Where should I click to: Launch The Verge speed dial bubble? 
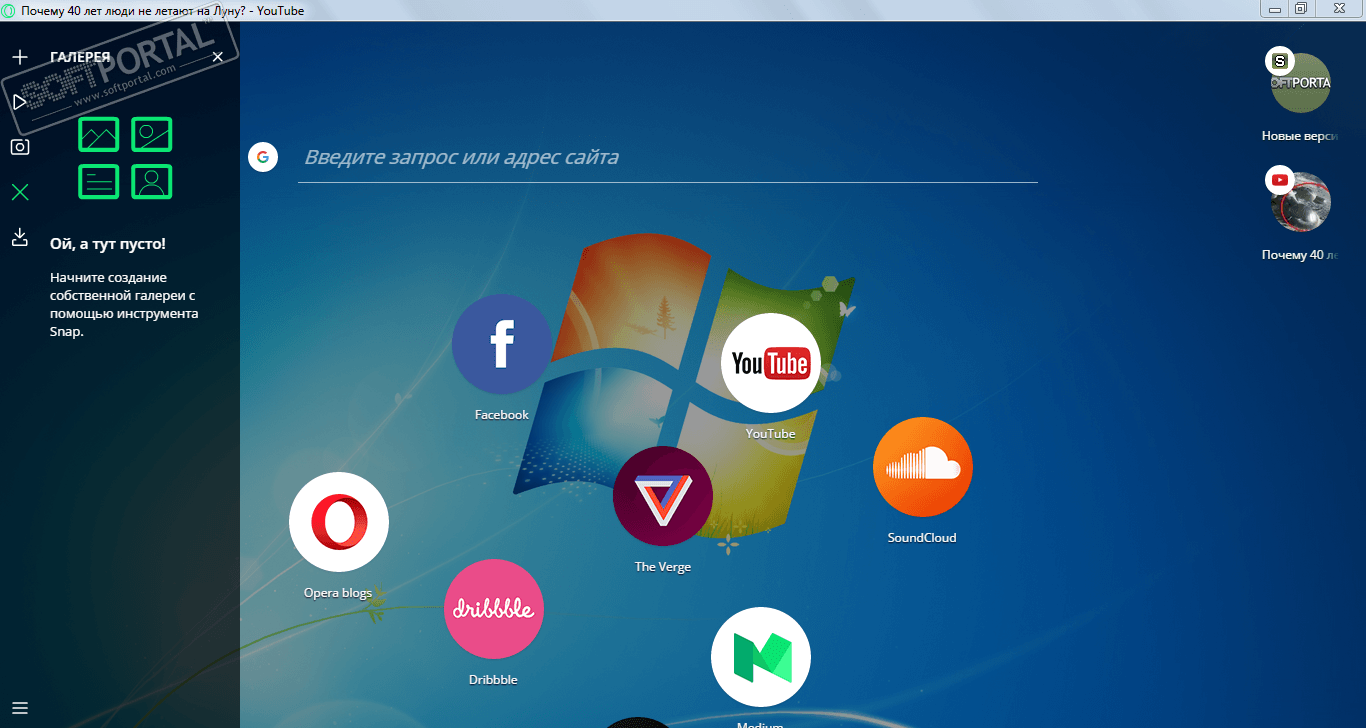663,496
